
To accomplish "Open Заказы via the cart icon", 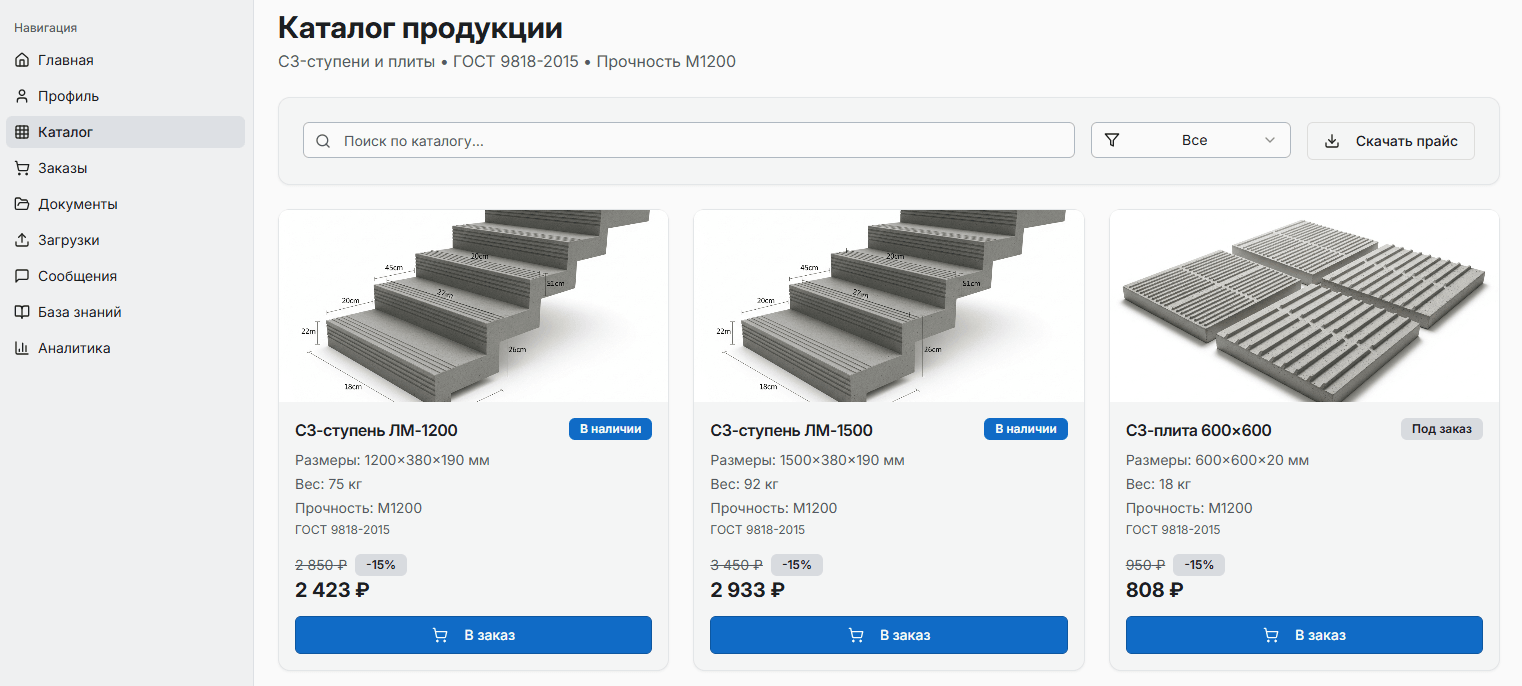I will 21,167.
